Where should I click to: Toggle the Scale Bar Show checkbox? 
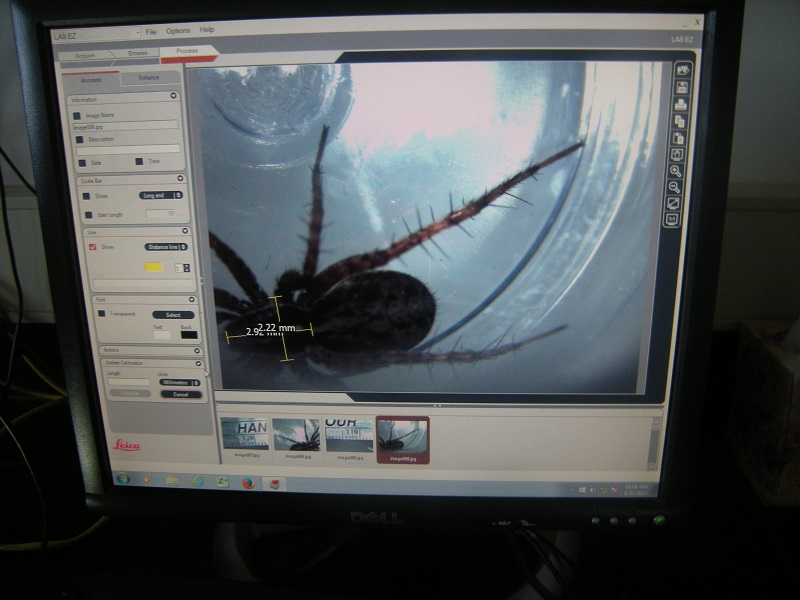pos(87,196)
